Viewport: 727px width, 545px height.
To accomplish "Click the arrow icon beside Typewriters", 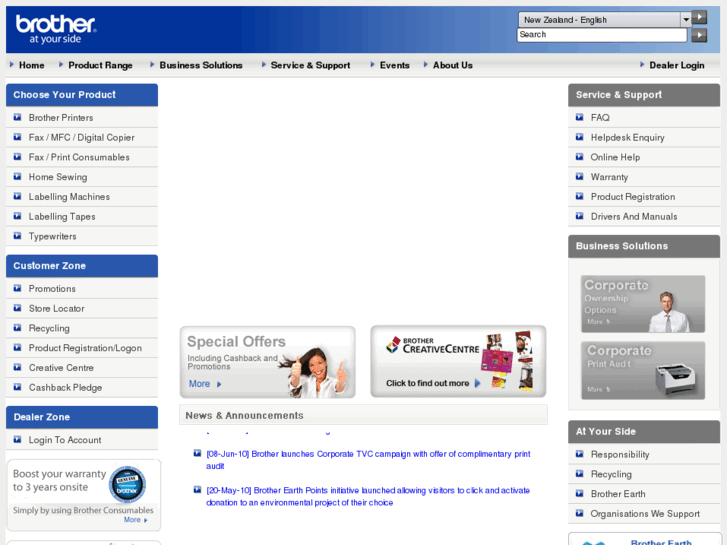I will (x=17, y=236).
